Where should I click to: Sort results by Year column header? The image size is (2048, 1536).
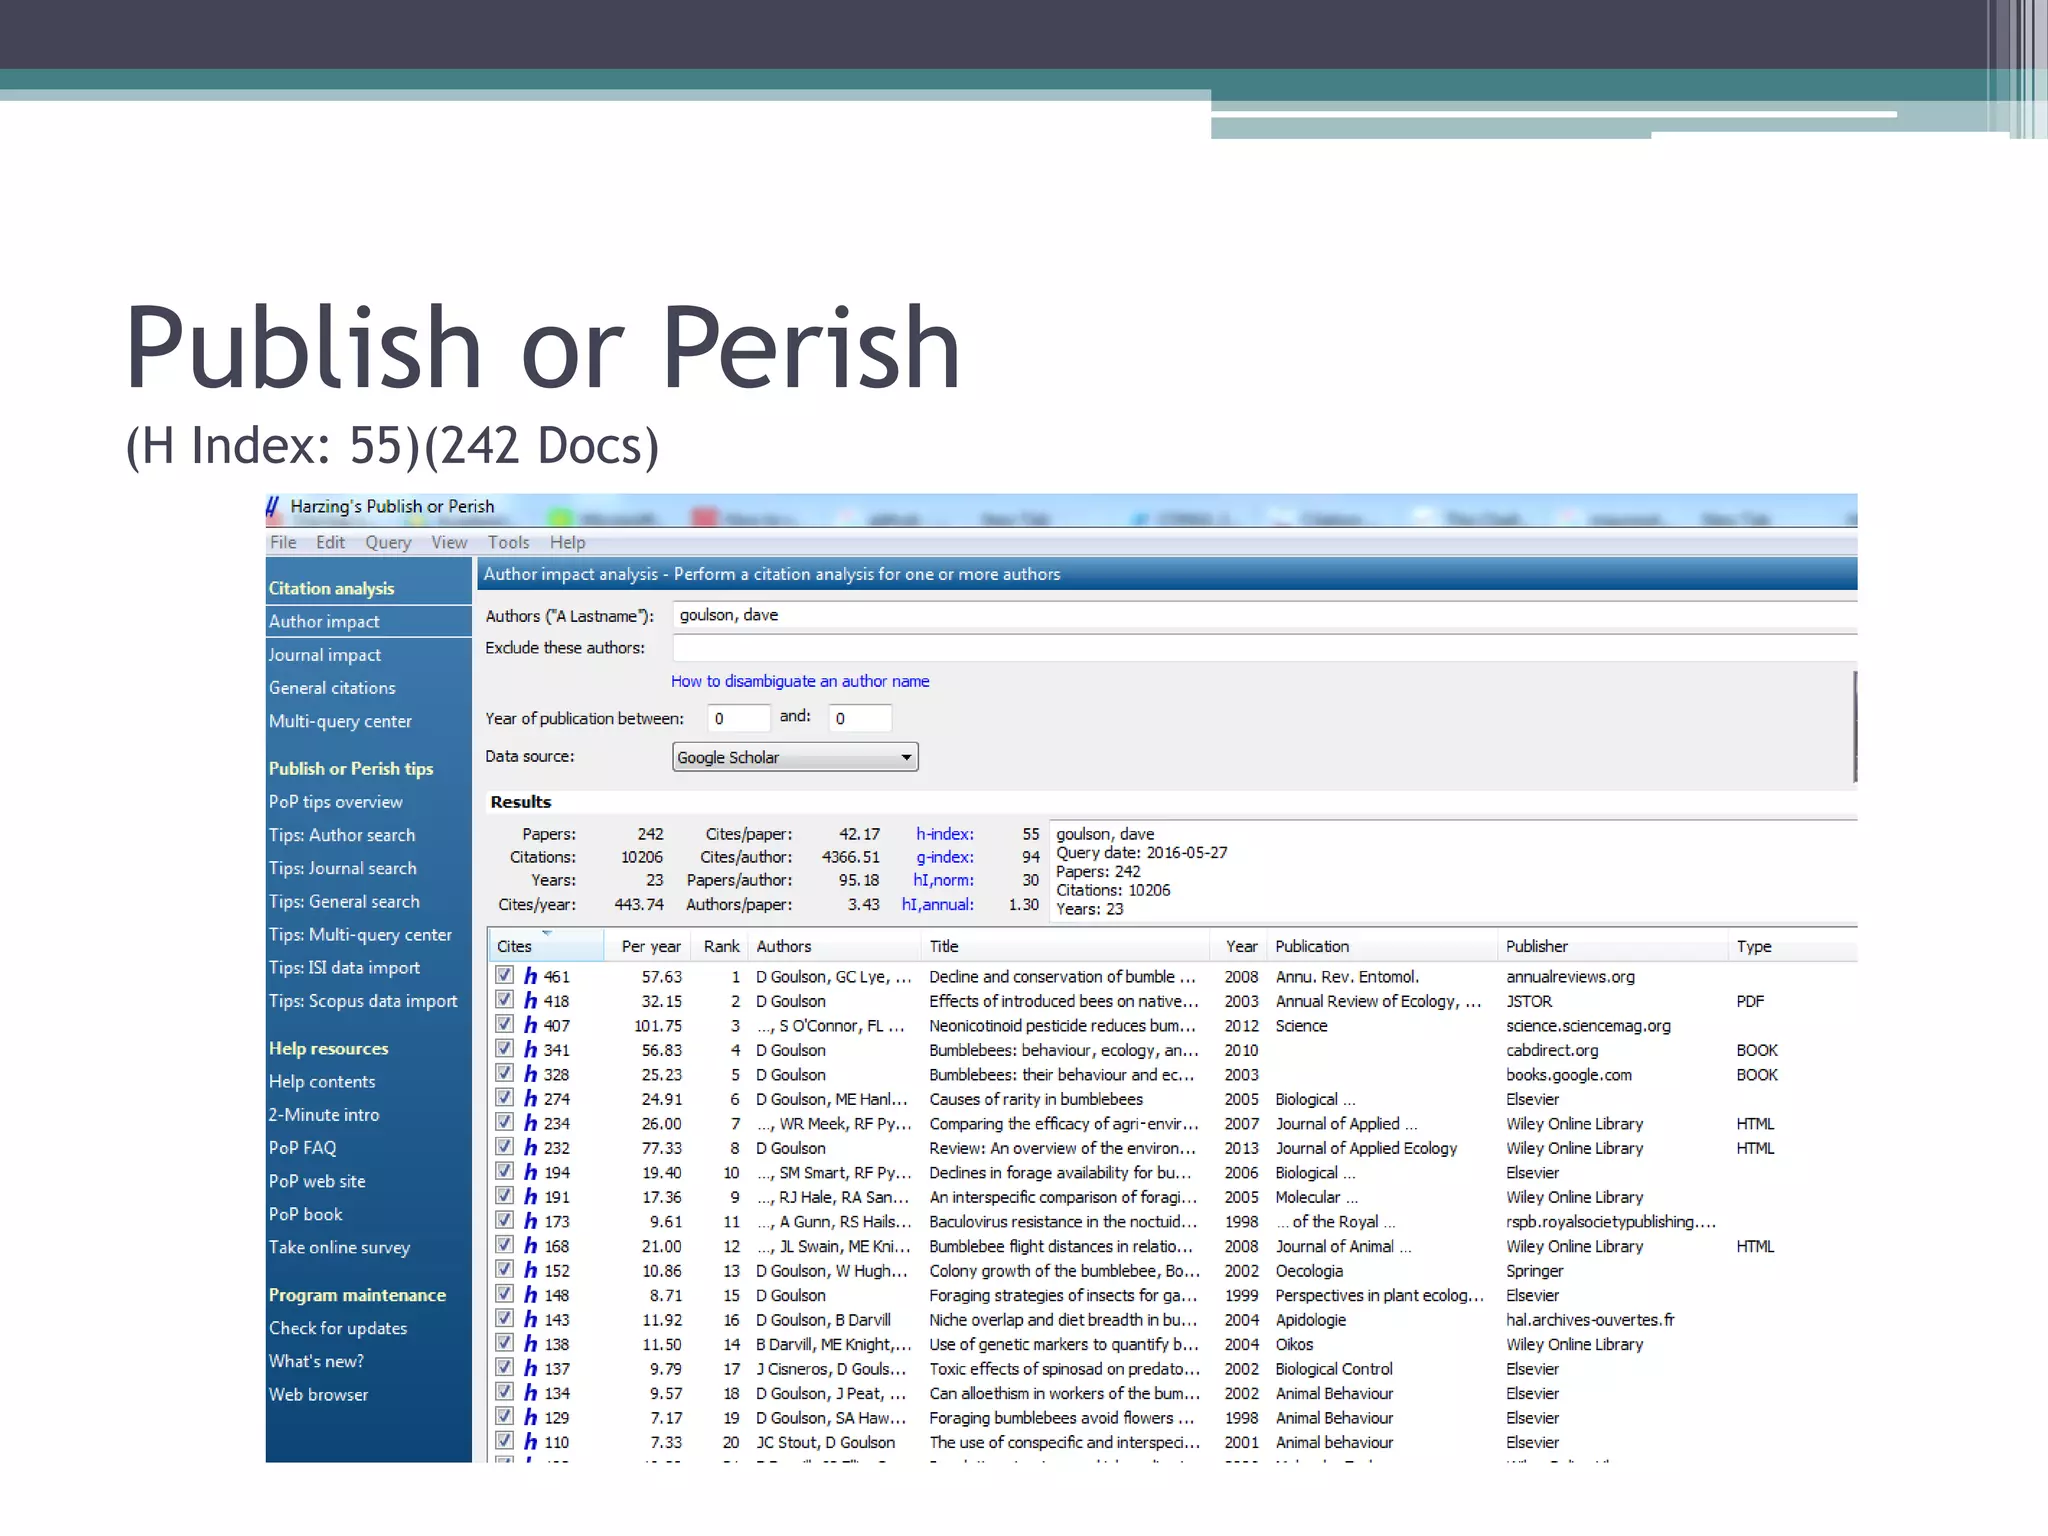[x=1240, y=946]
